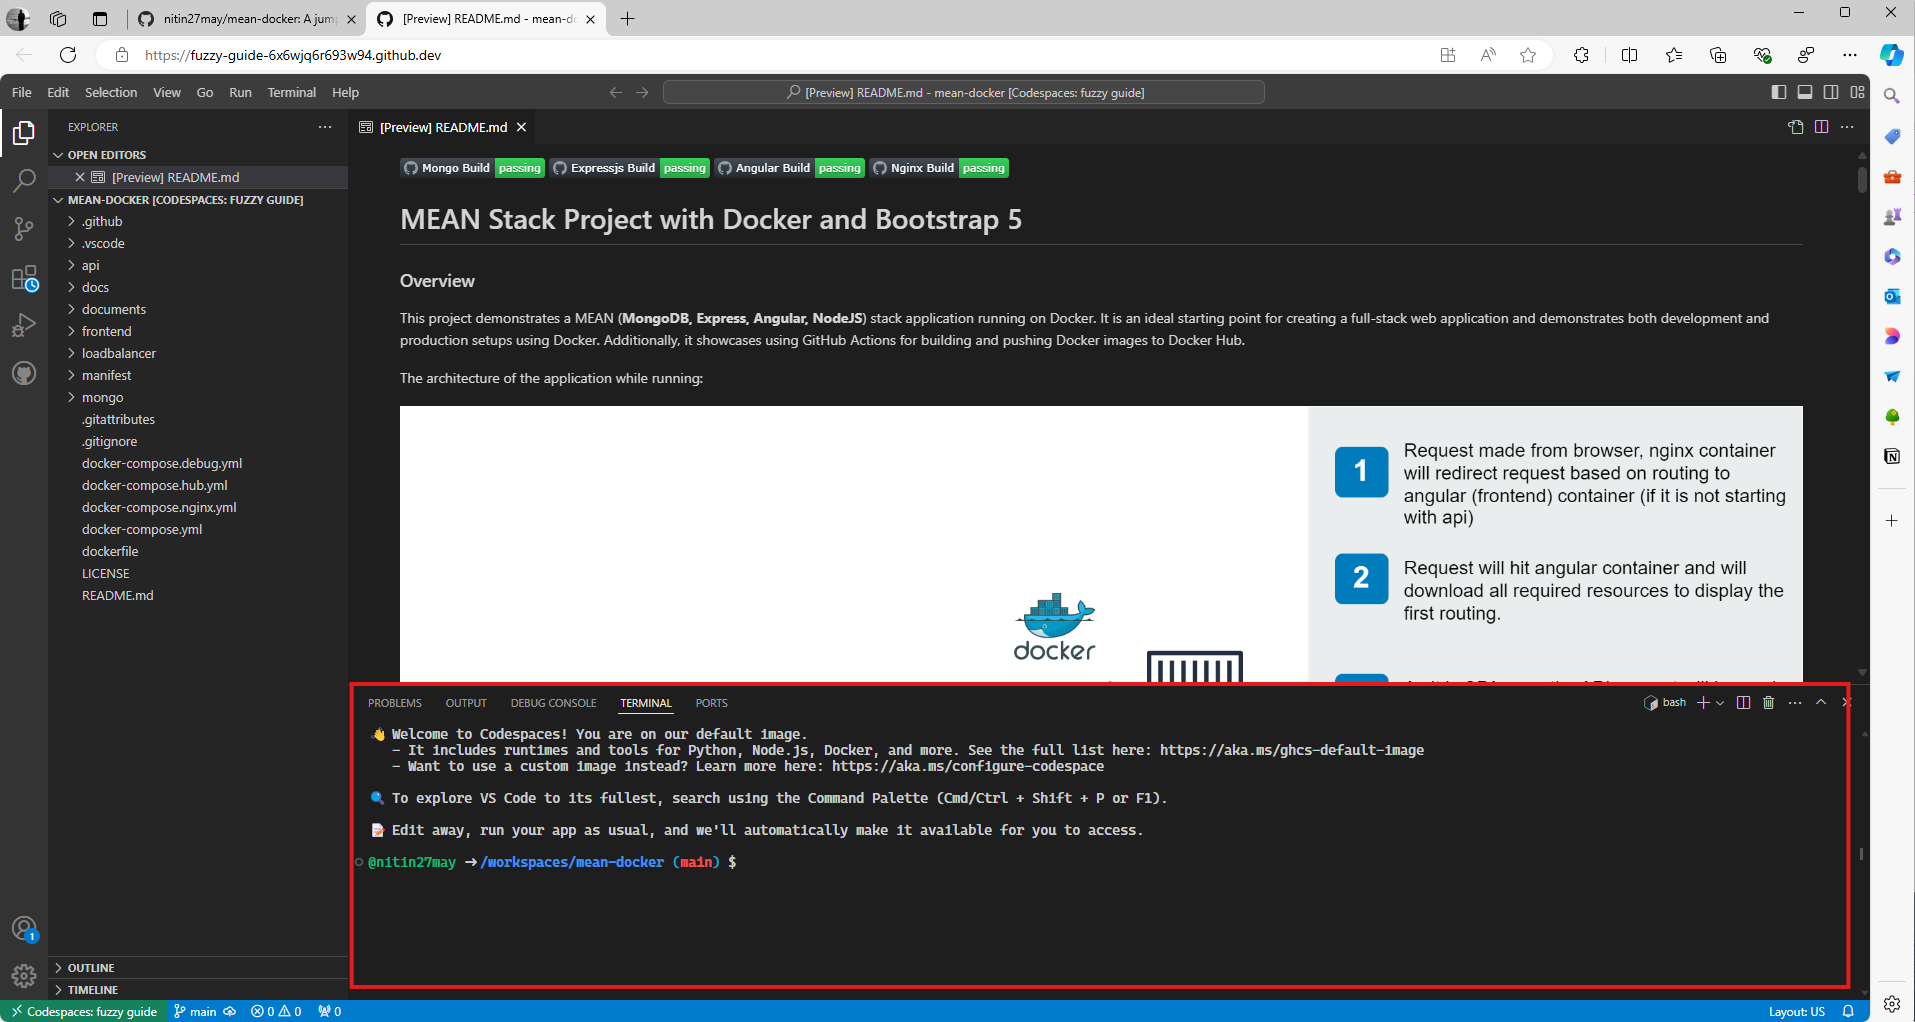This screenshot has width=1915, height=1022.
Task: Click the Explorer views and more actions ellipsis
Action: tap(325, 127)
